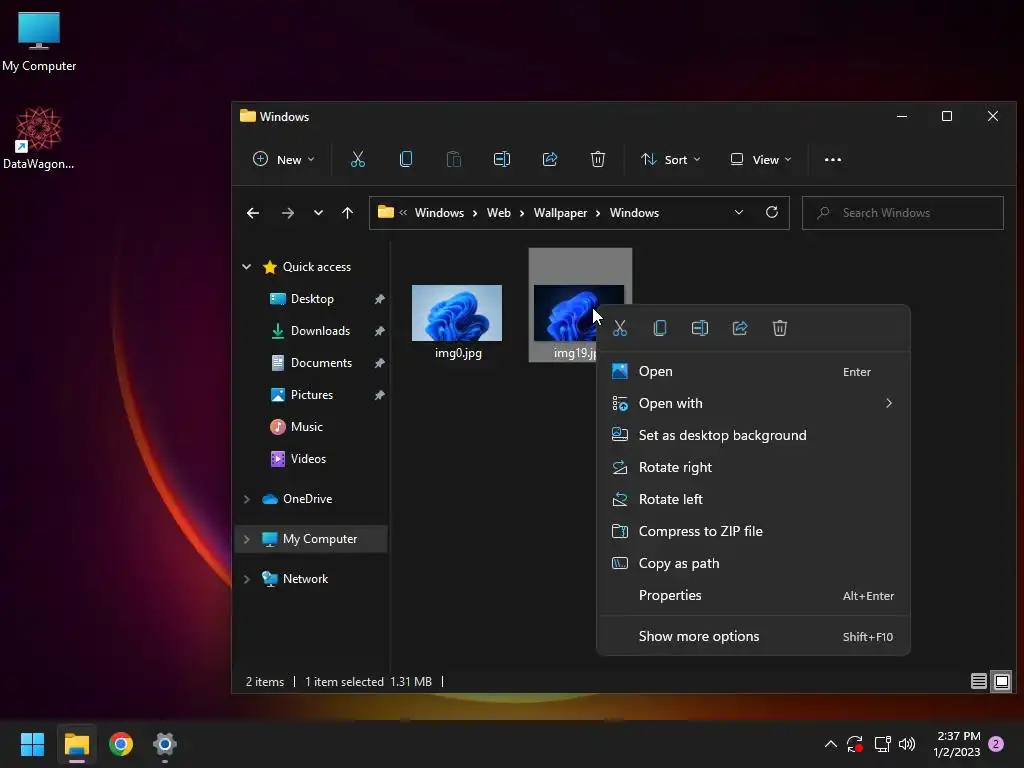1024x768 pixels.
Task: Click the Share icon in the context menu
Action: pyautogui.click(x=740, y=328)
